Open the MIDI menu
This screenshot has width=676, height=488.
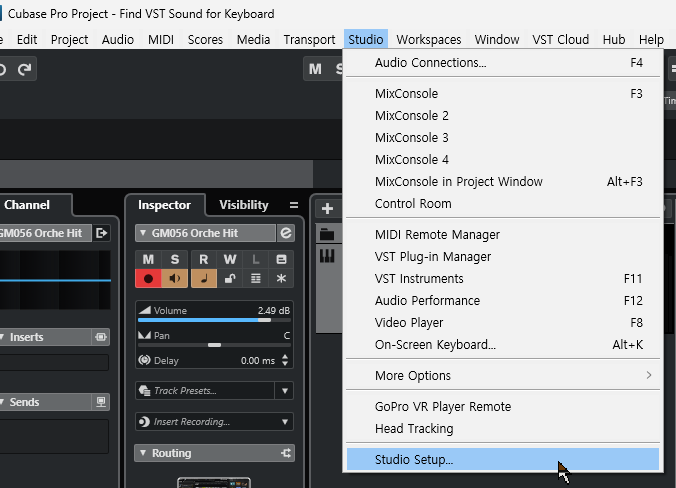click(161, 39)
